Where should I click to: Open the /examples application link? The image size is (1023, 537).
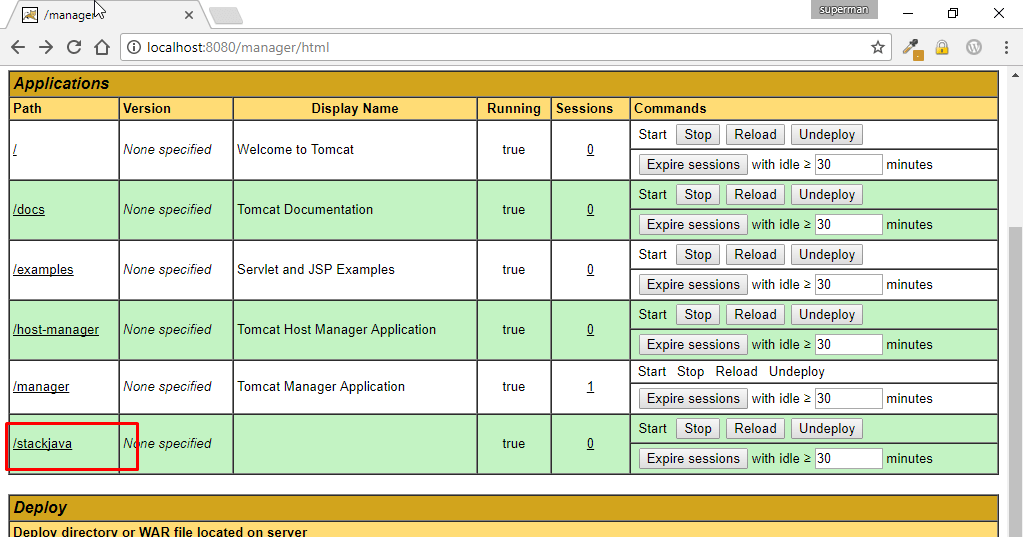point(43,269)
